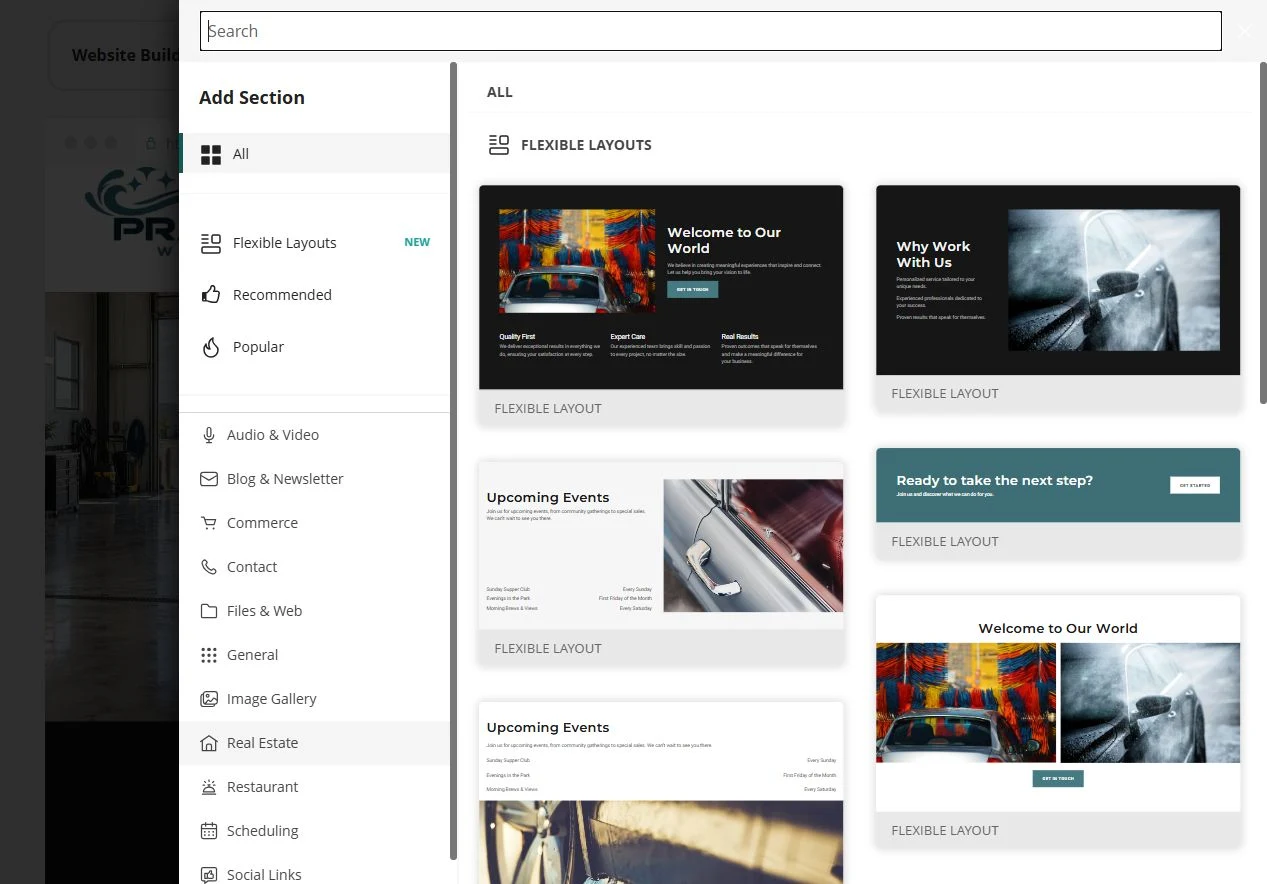The width and height of the screenshot is (1267, 884).
Task: Click the Flexible Layouts sidebar icon
Action: point(211,243)
